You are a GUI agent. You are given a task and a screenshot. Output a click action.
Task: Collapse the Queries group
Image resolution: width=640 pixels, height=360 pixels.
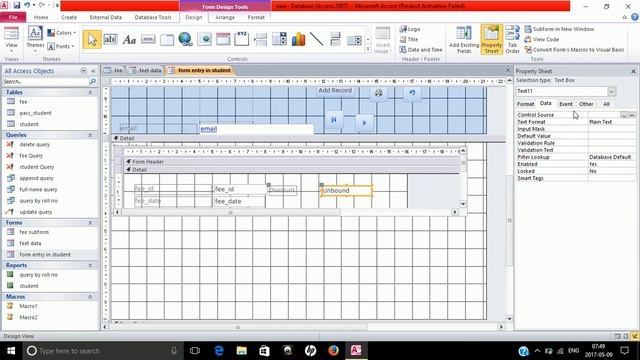[90, 135]
